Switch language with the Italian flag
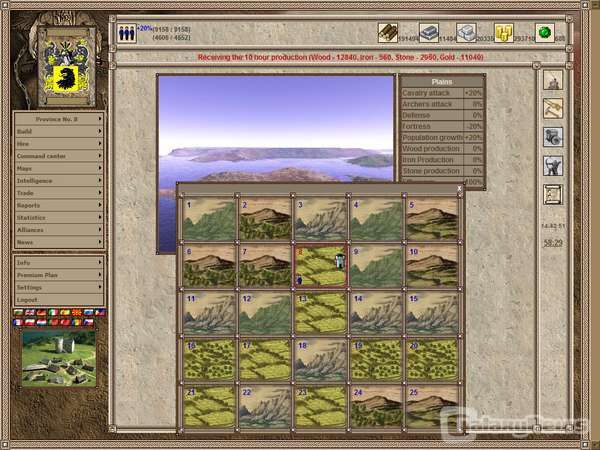Image resolution: width=600 pixels, height=450 pixels. coord(53,313)
